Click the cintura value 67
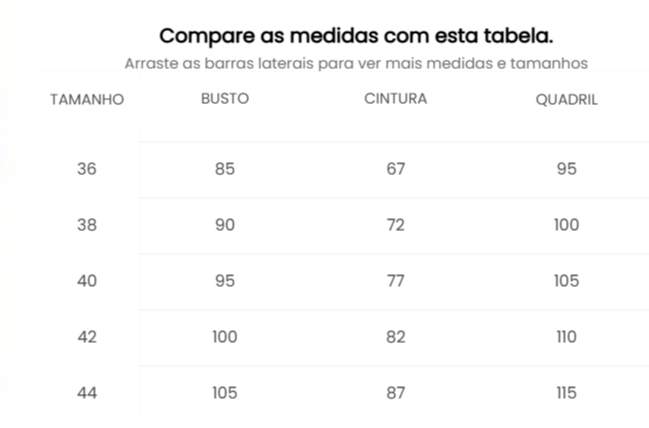Screen dimensions: 649x428 click(x=396, y=169)
